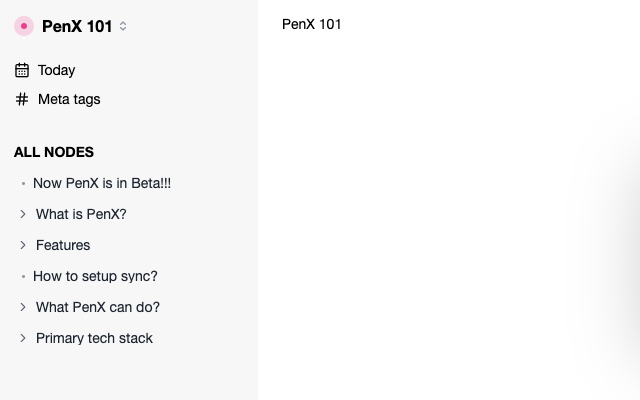Open the PenX 101 space switcher chevron
640x400 pixels.
(x=123, y=27)
